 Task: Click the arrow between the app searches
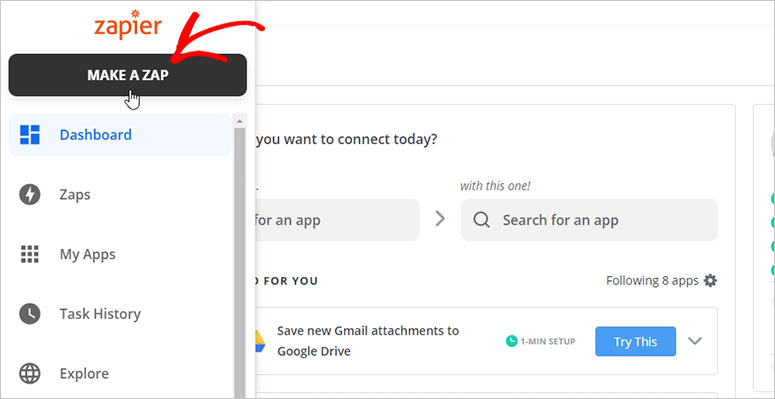click(x=440, y=219)
